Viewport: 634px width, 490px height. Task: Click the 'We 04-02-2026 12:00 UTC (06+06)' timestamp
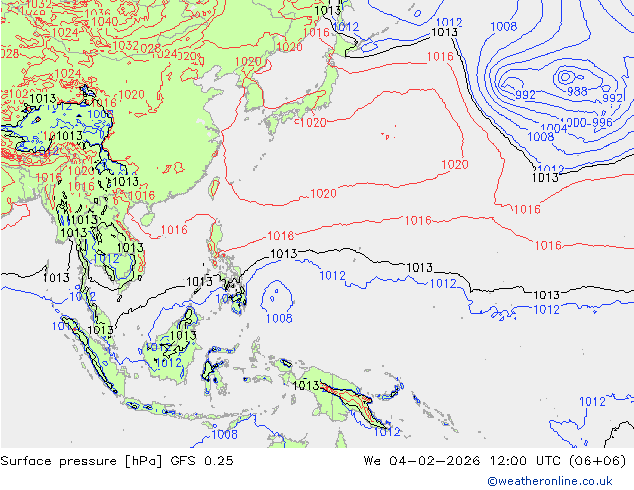tap(495, 461)
